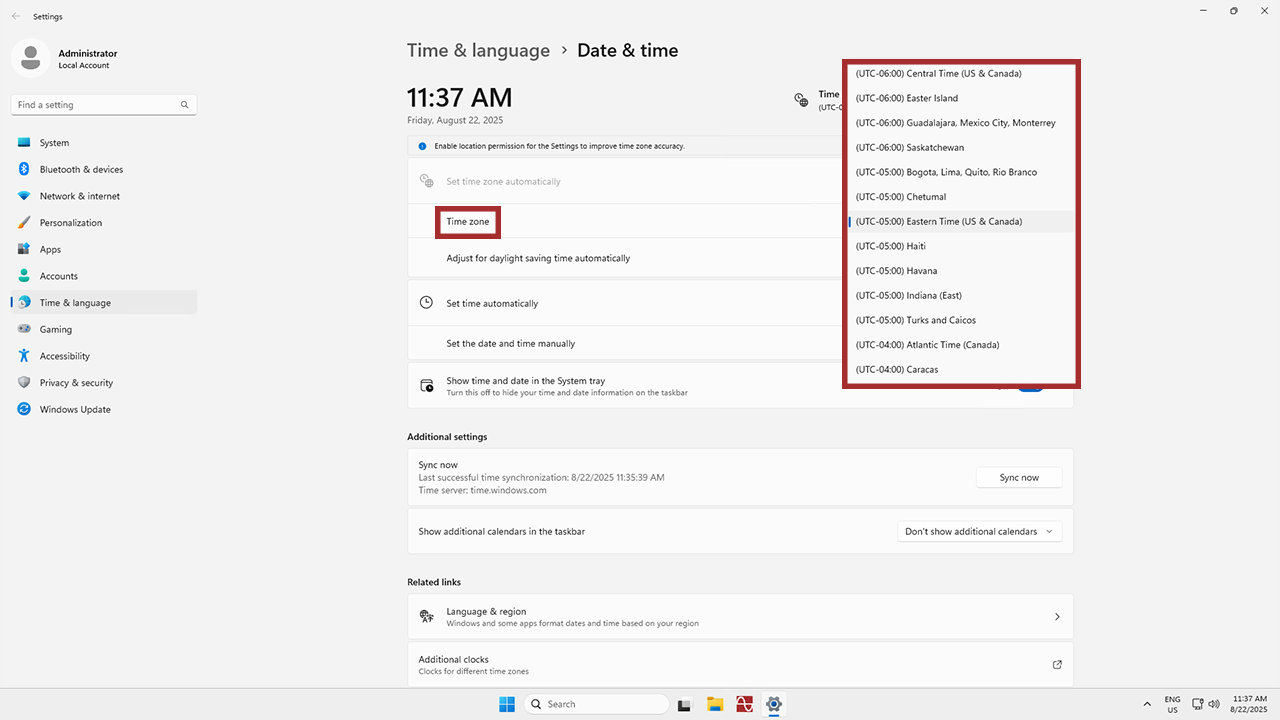Open Bluetooth & devices settings
The image size is (1280, 720).
(x=81, y=170)
